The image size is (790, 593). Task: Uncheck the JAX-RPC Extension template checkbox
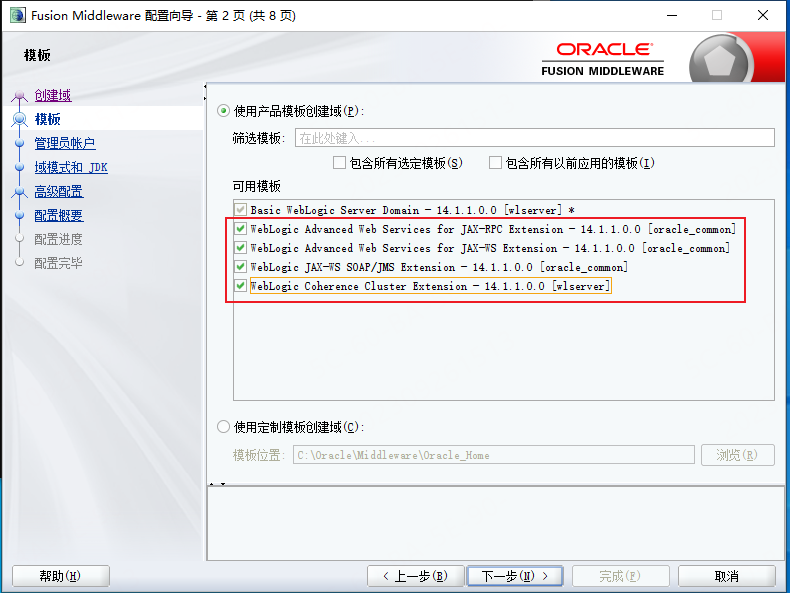[x=241, y=229]
